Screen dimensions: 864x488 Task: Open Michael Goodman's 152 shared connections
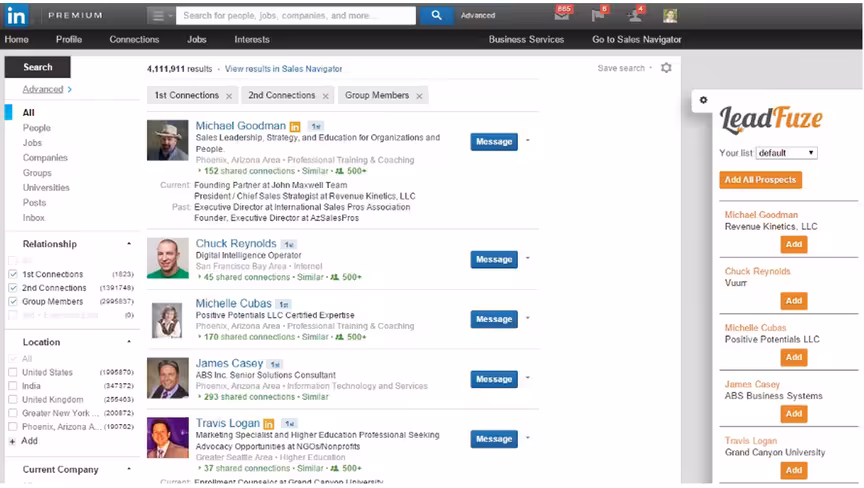point(249,171)
